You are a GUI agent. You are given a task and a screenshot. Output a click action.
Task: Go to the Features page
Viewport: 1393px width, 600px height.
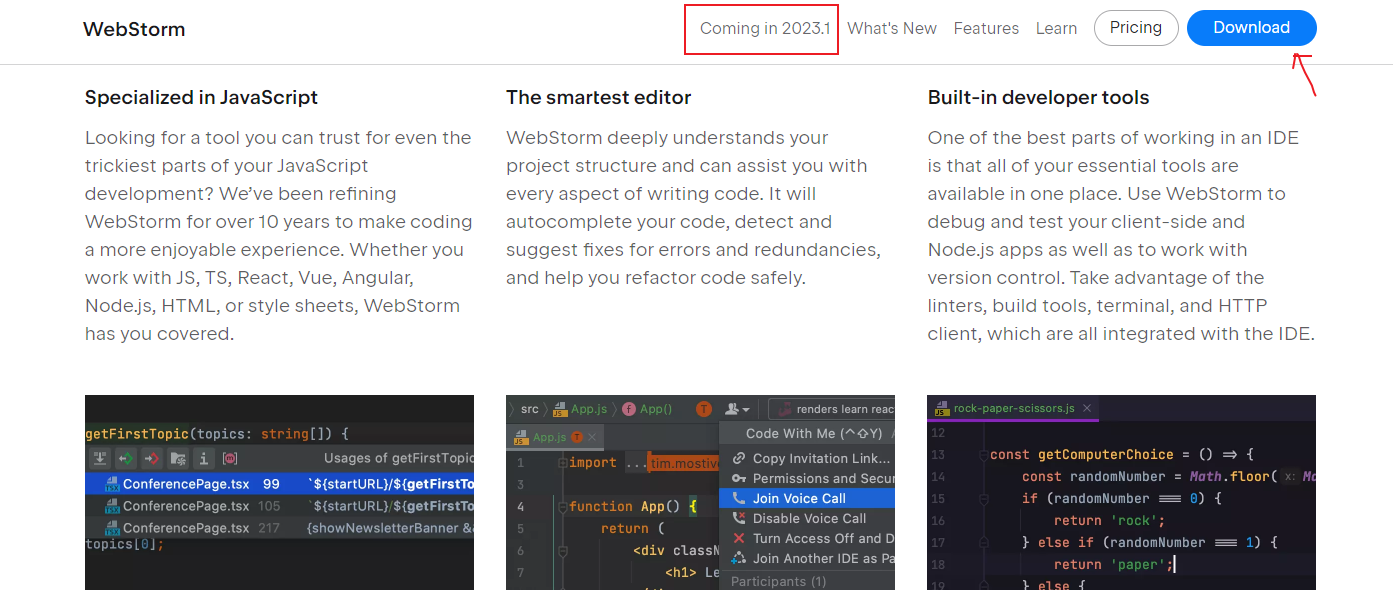[986, 28]
